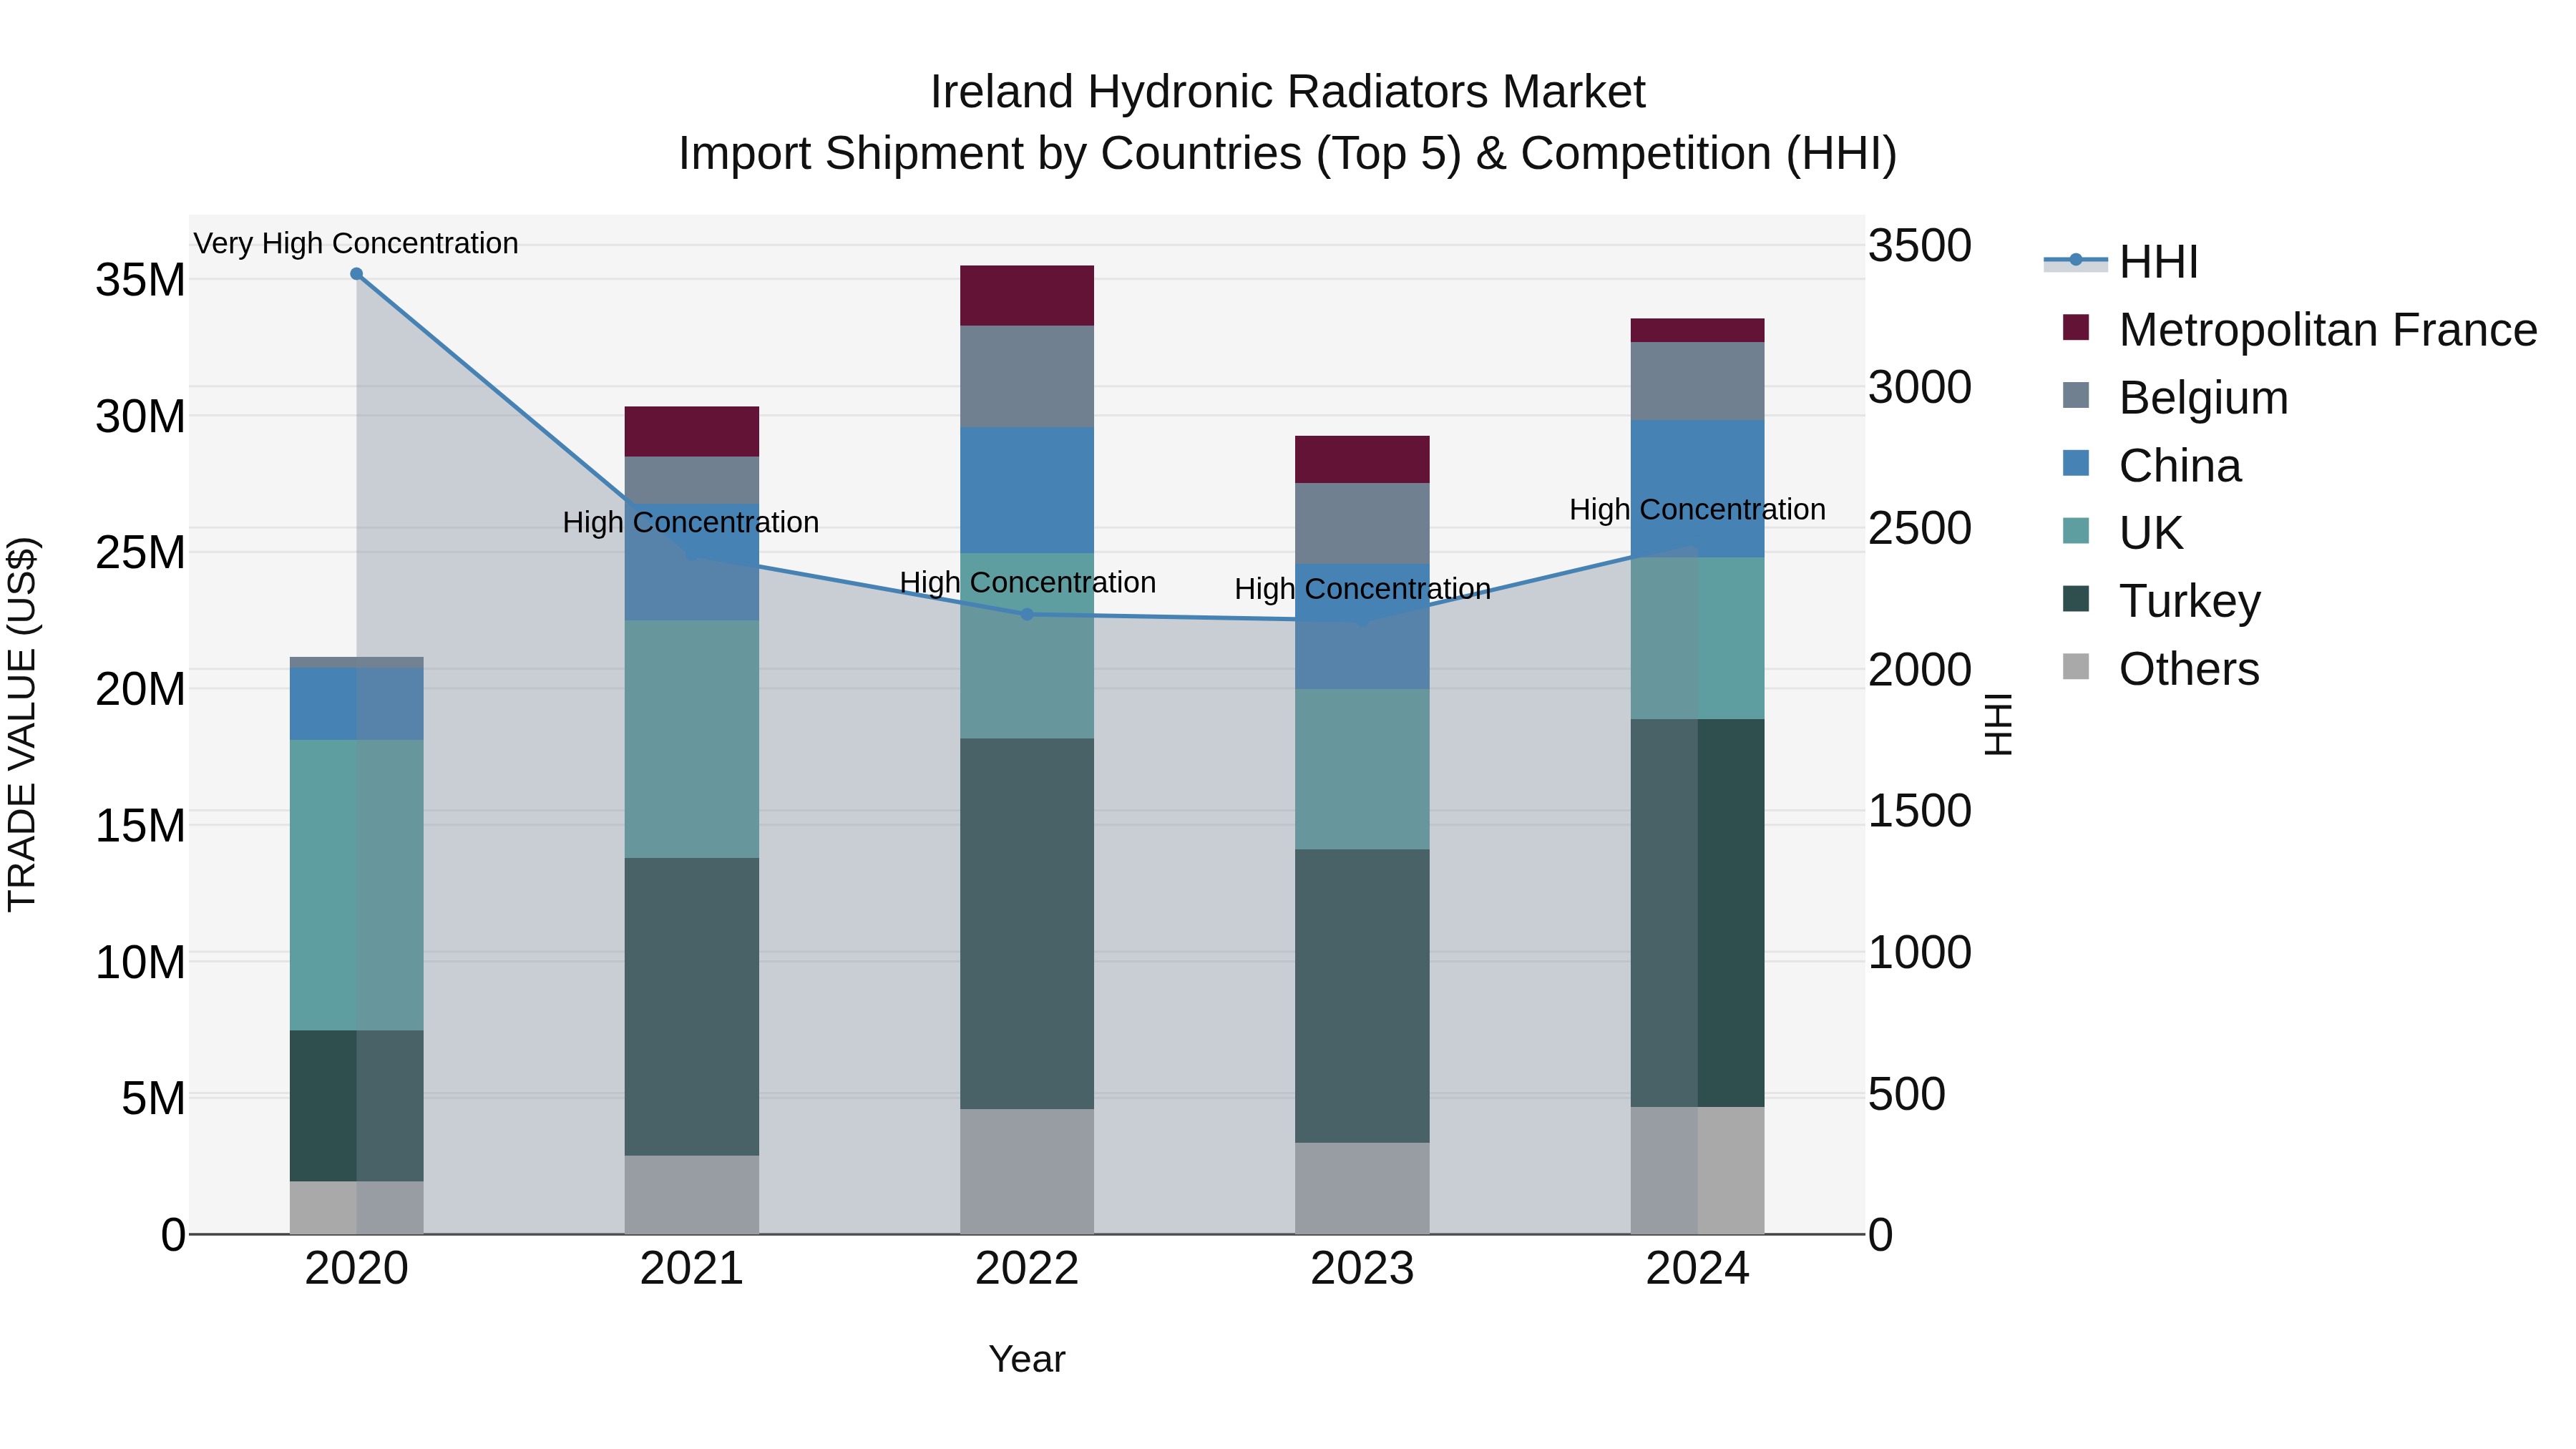Image resolution: width=2576 pixels, height=1449 pixels.
Task: Click the Metropolitan France segment in 2021 bar
Action: tap(692, 432)
